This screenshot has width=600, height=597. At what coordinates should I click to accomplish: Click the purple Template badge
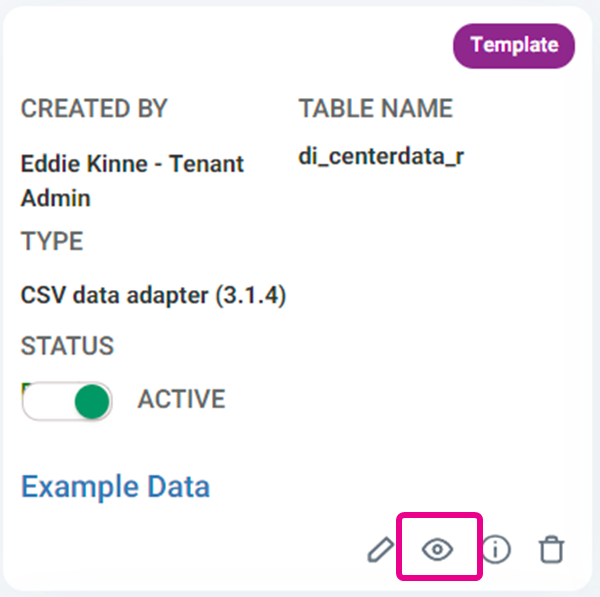[514, 46]
